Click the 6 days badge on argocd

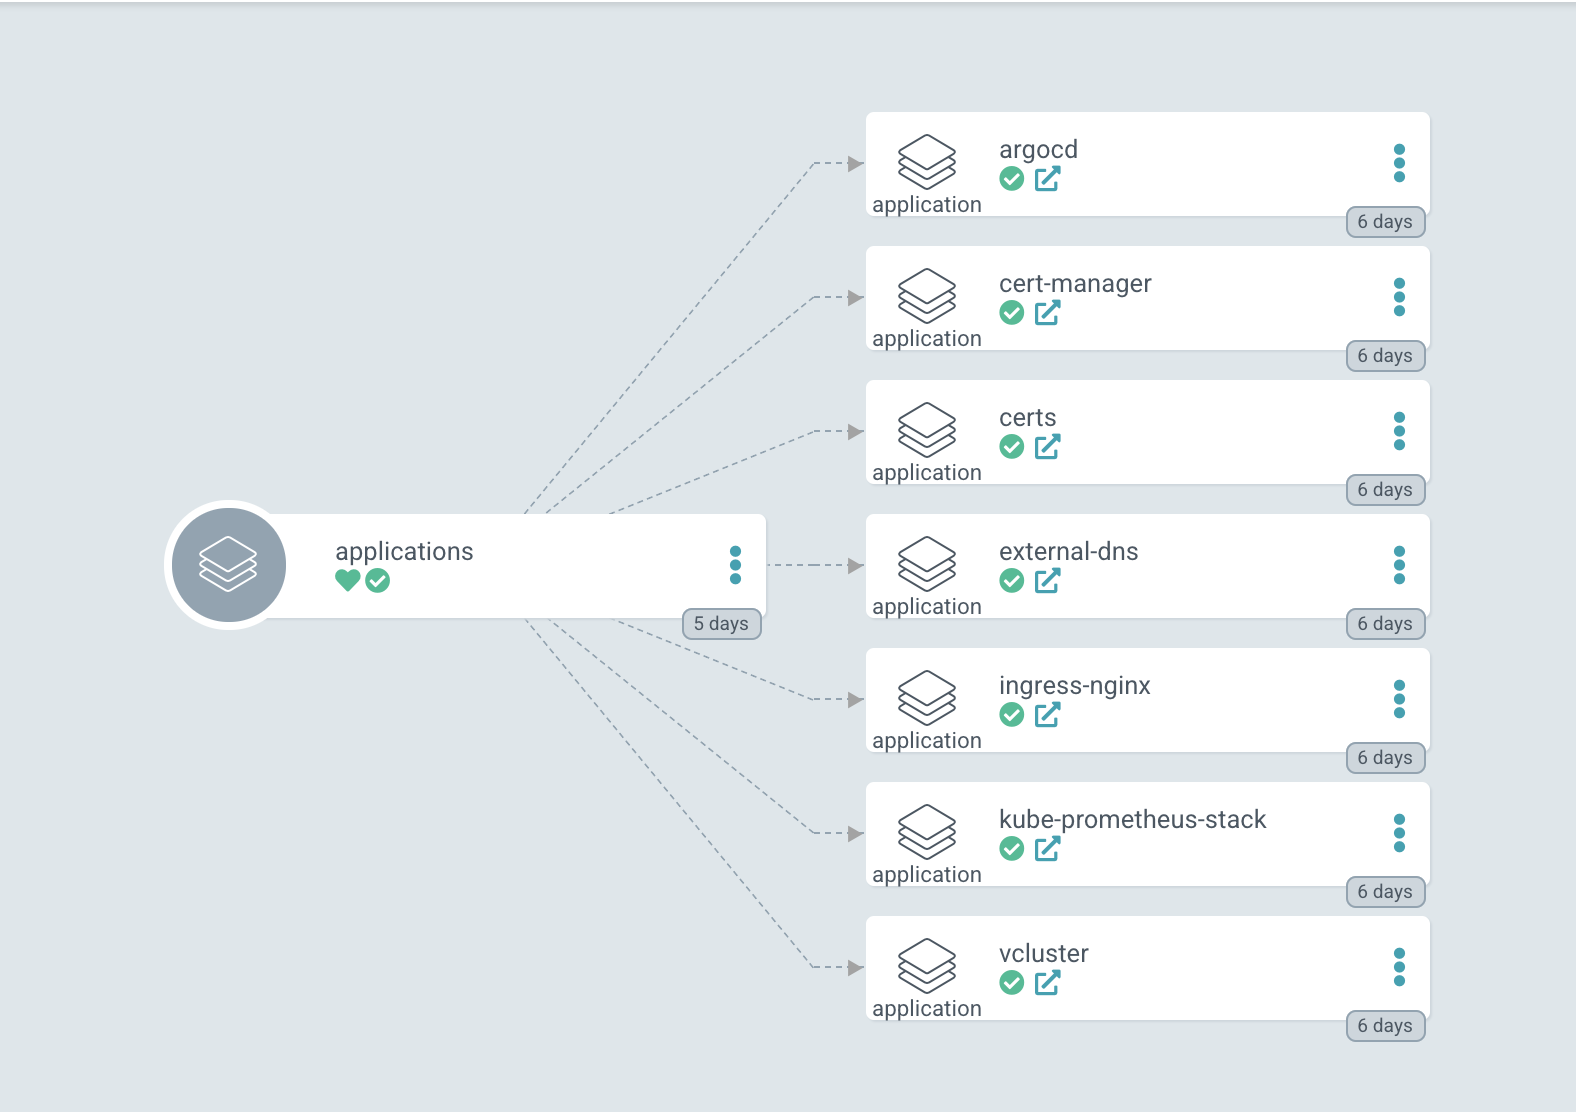tap(1385, 221)
